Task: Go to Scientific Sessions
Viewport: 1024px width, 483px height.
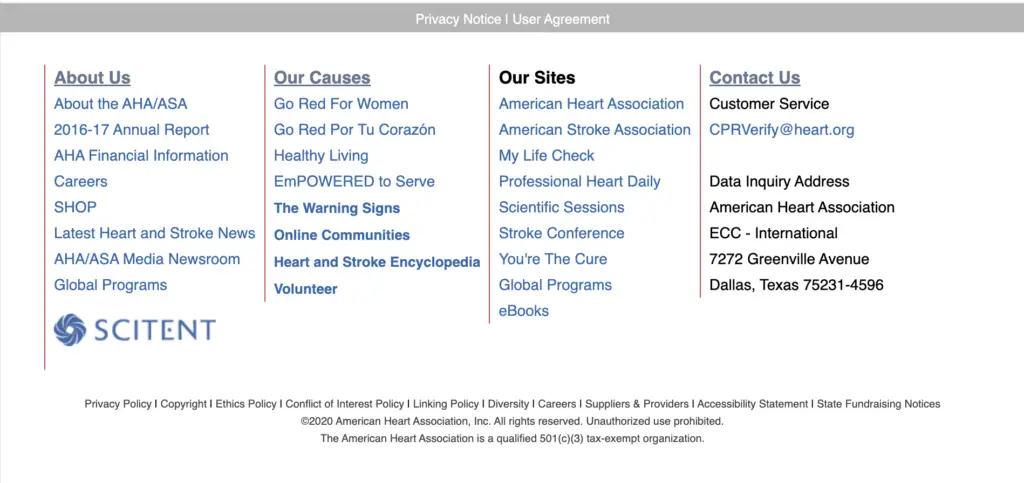Action: pos(562,208)
